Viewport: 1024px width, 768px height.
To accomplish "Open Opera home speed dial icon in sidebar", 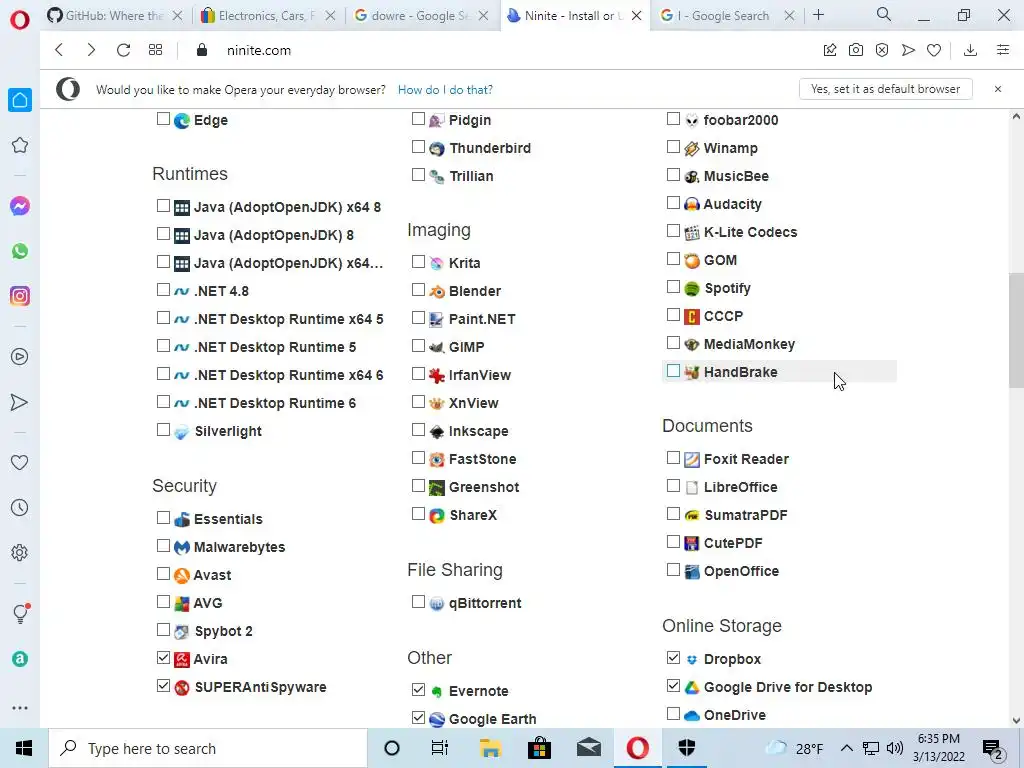I will pyautogui.click(x=20, y=100).
